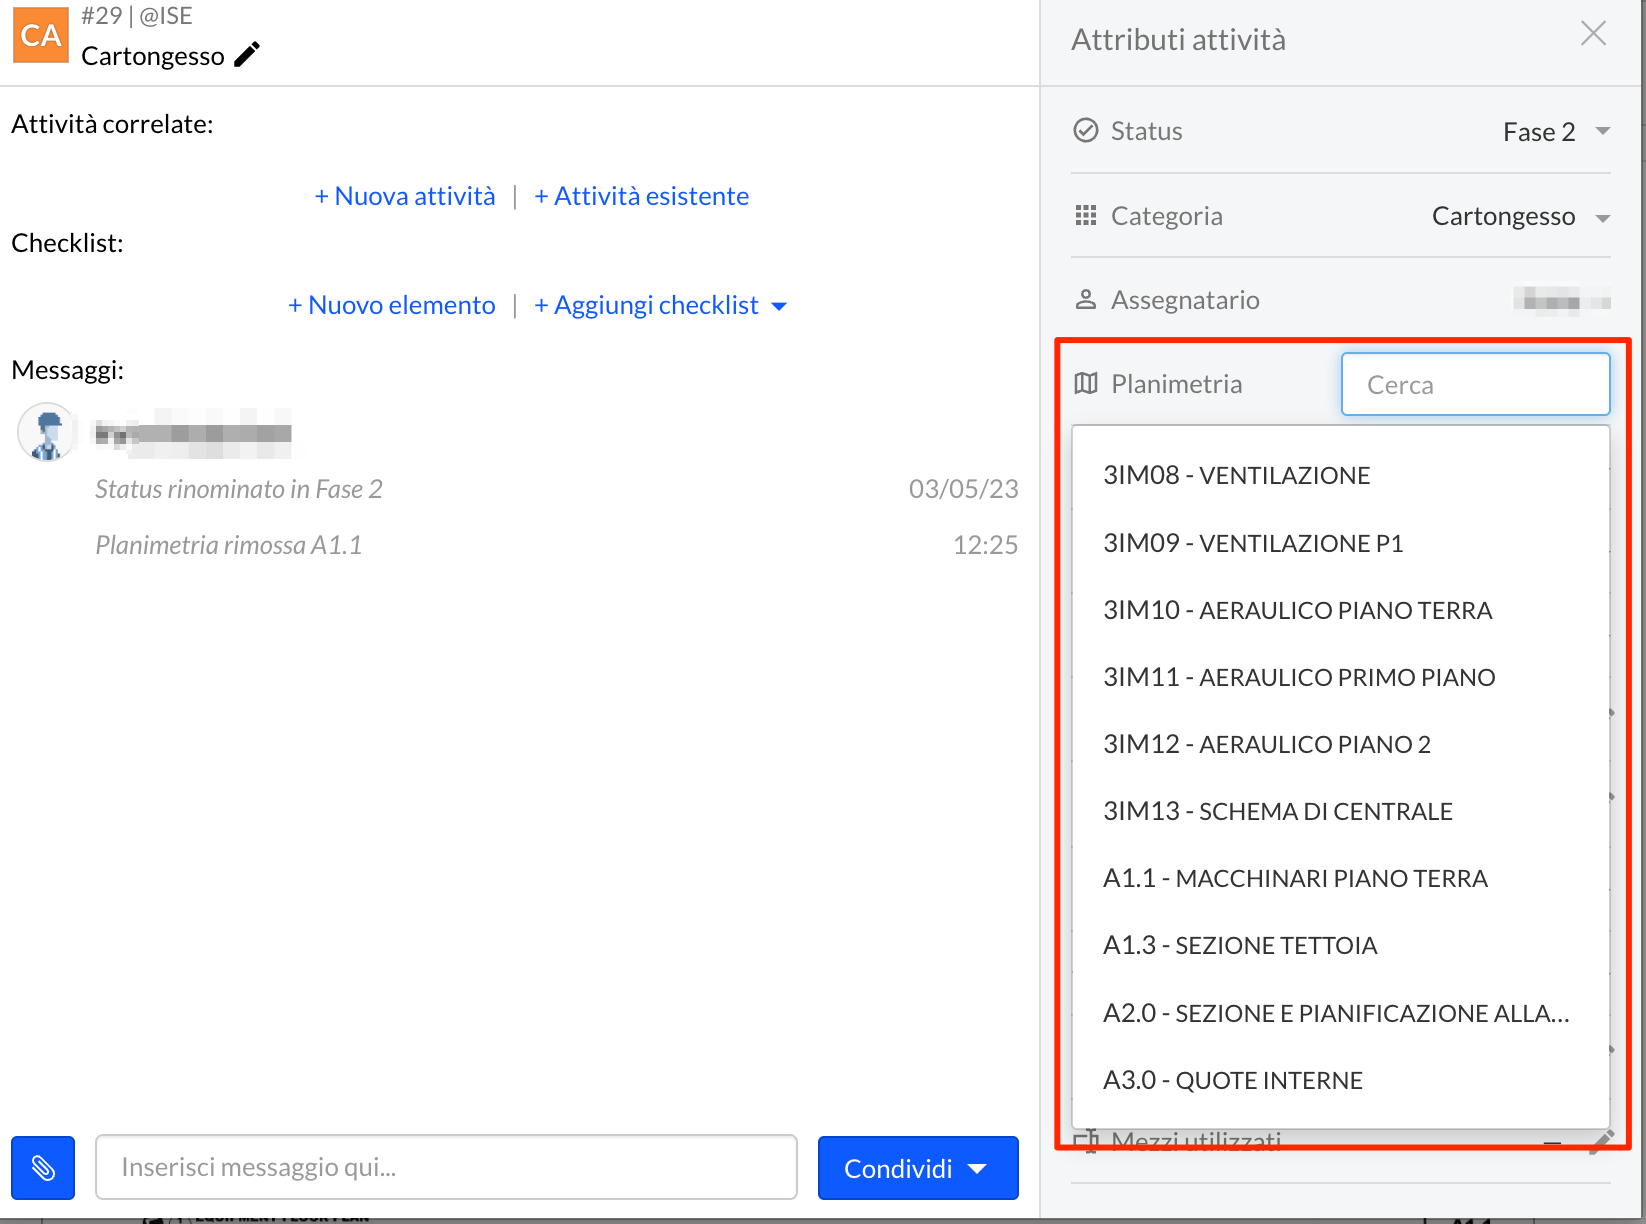Choose A2.0 - SEZIONE E PIANIFICAZIONE option
The image size is (1646, 1224).
(1340, 1013)
